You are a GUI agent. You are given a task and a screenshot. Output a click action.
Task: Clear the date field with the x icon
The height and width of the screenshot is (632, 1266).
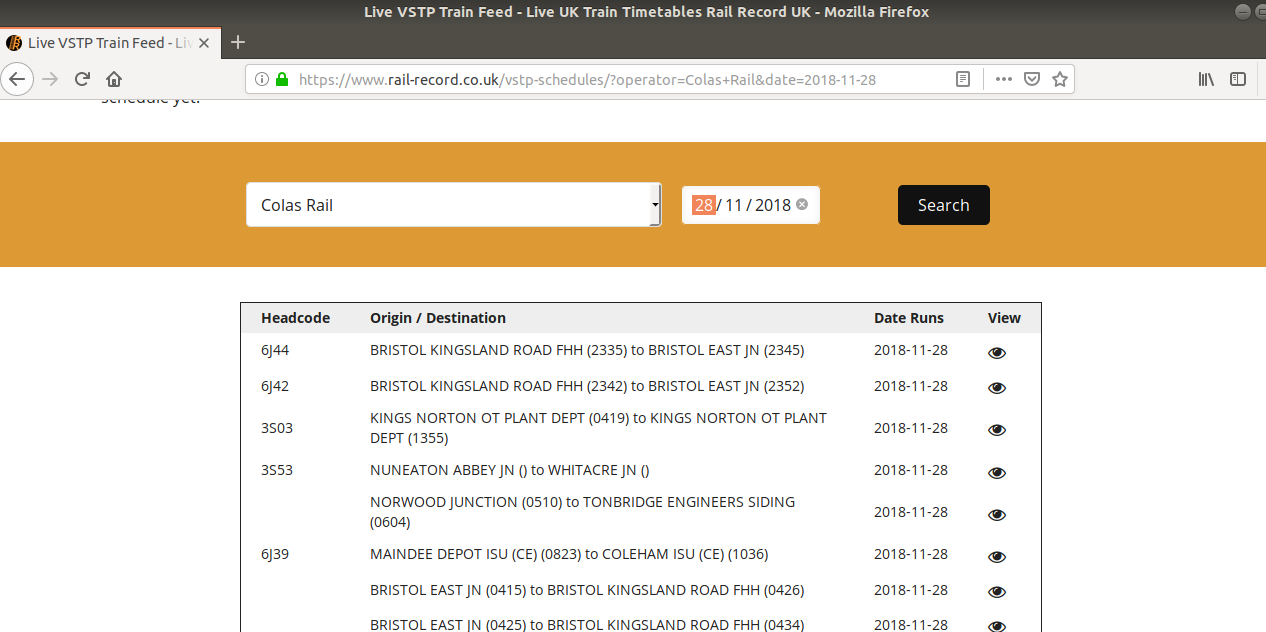point(802,205)
